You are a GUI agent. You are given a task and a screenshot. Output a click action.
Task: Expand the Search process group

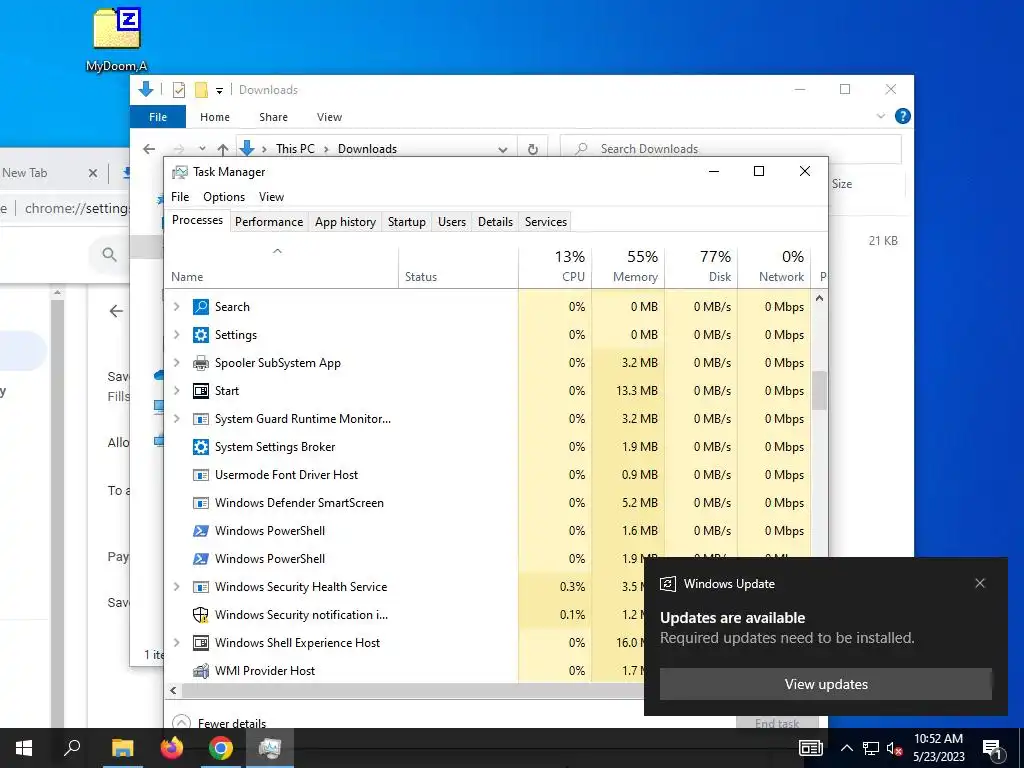click(176, 306)
